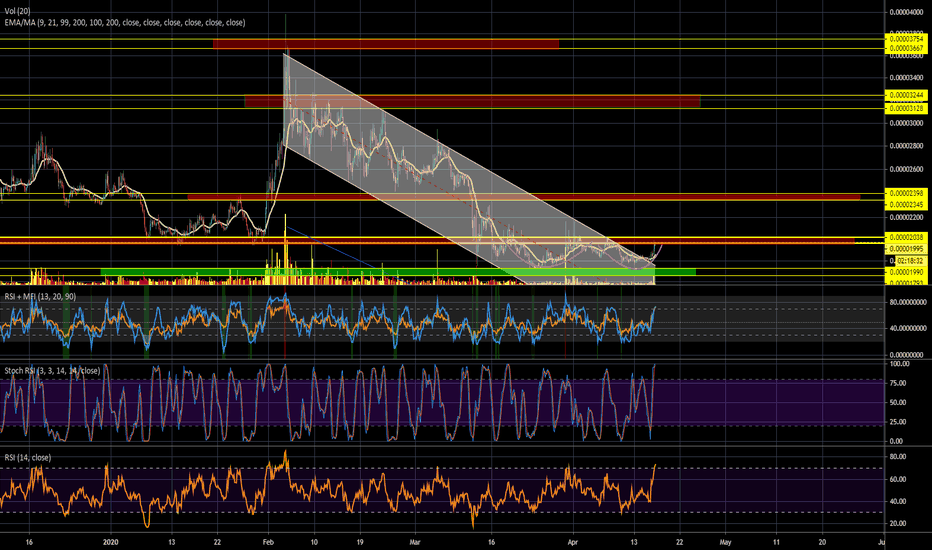Viewport: 932px width, 550px height.
Task: Click the 0.00003000 price axis tick
Action: 906,123
